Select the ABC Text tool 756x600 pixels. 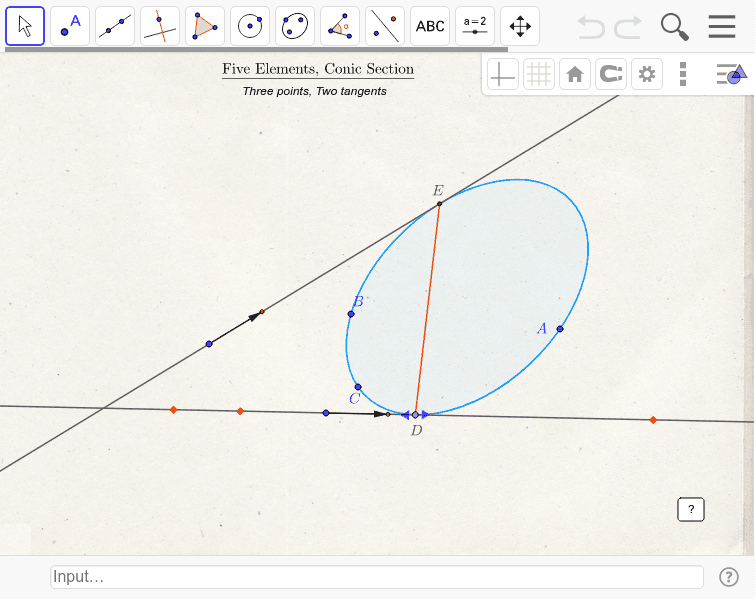[430, 26]
